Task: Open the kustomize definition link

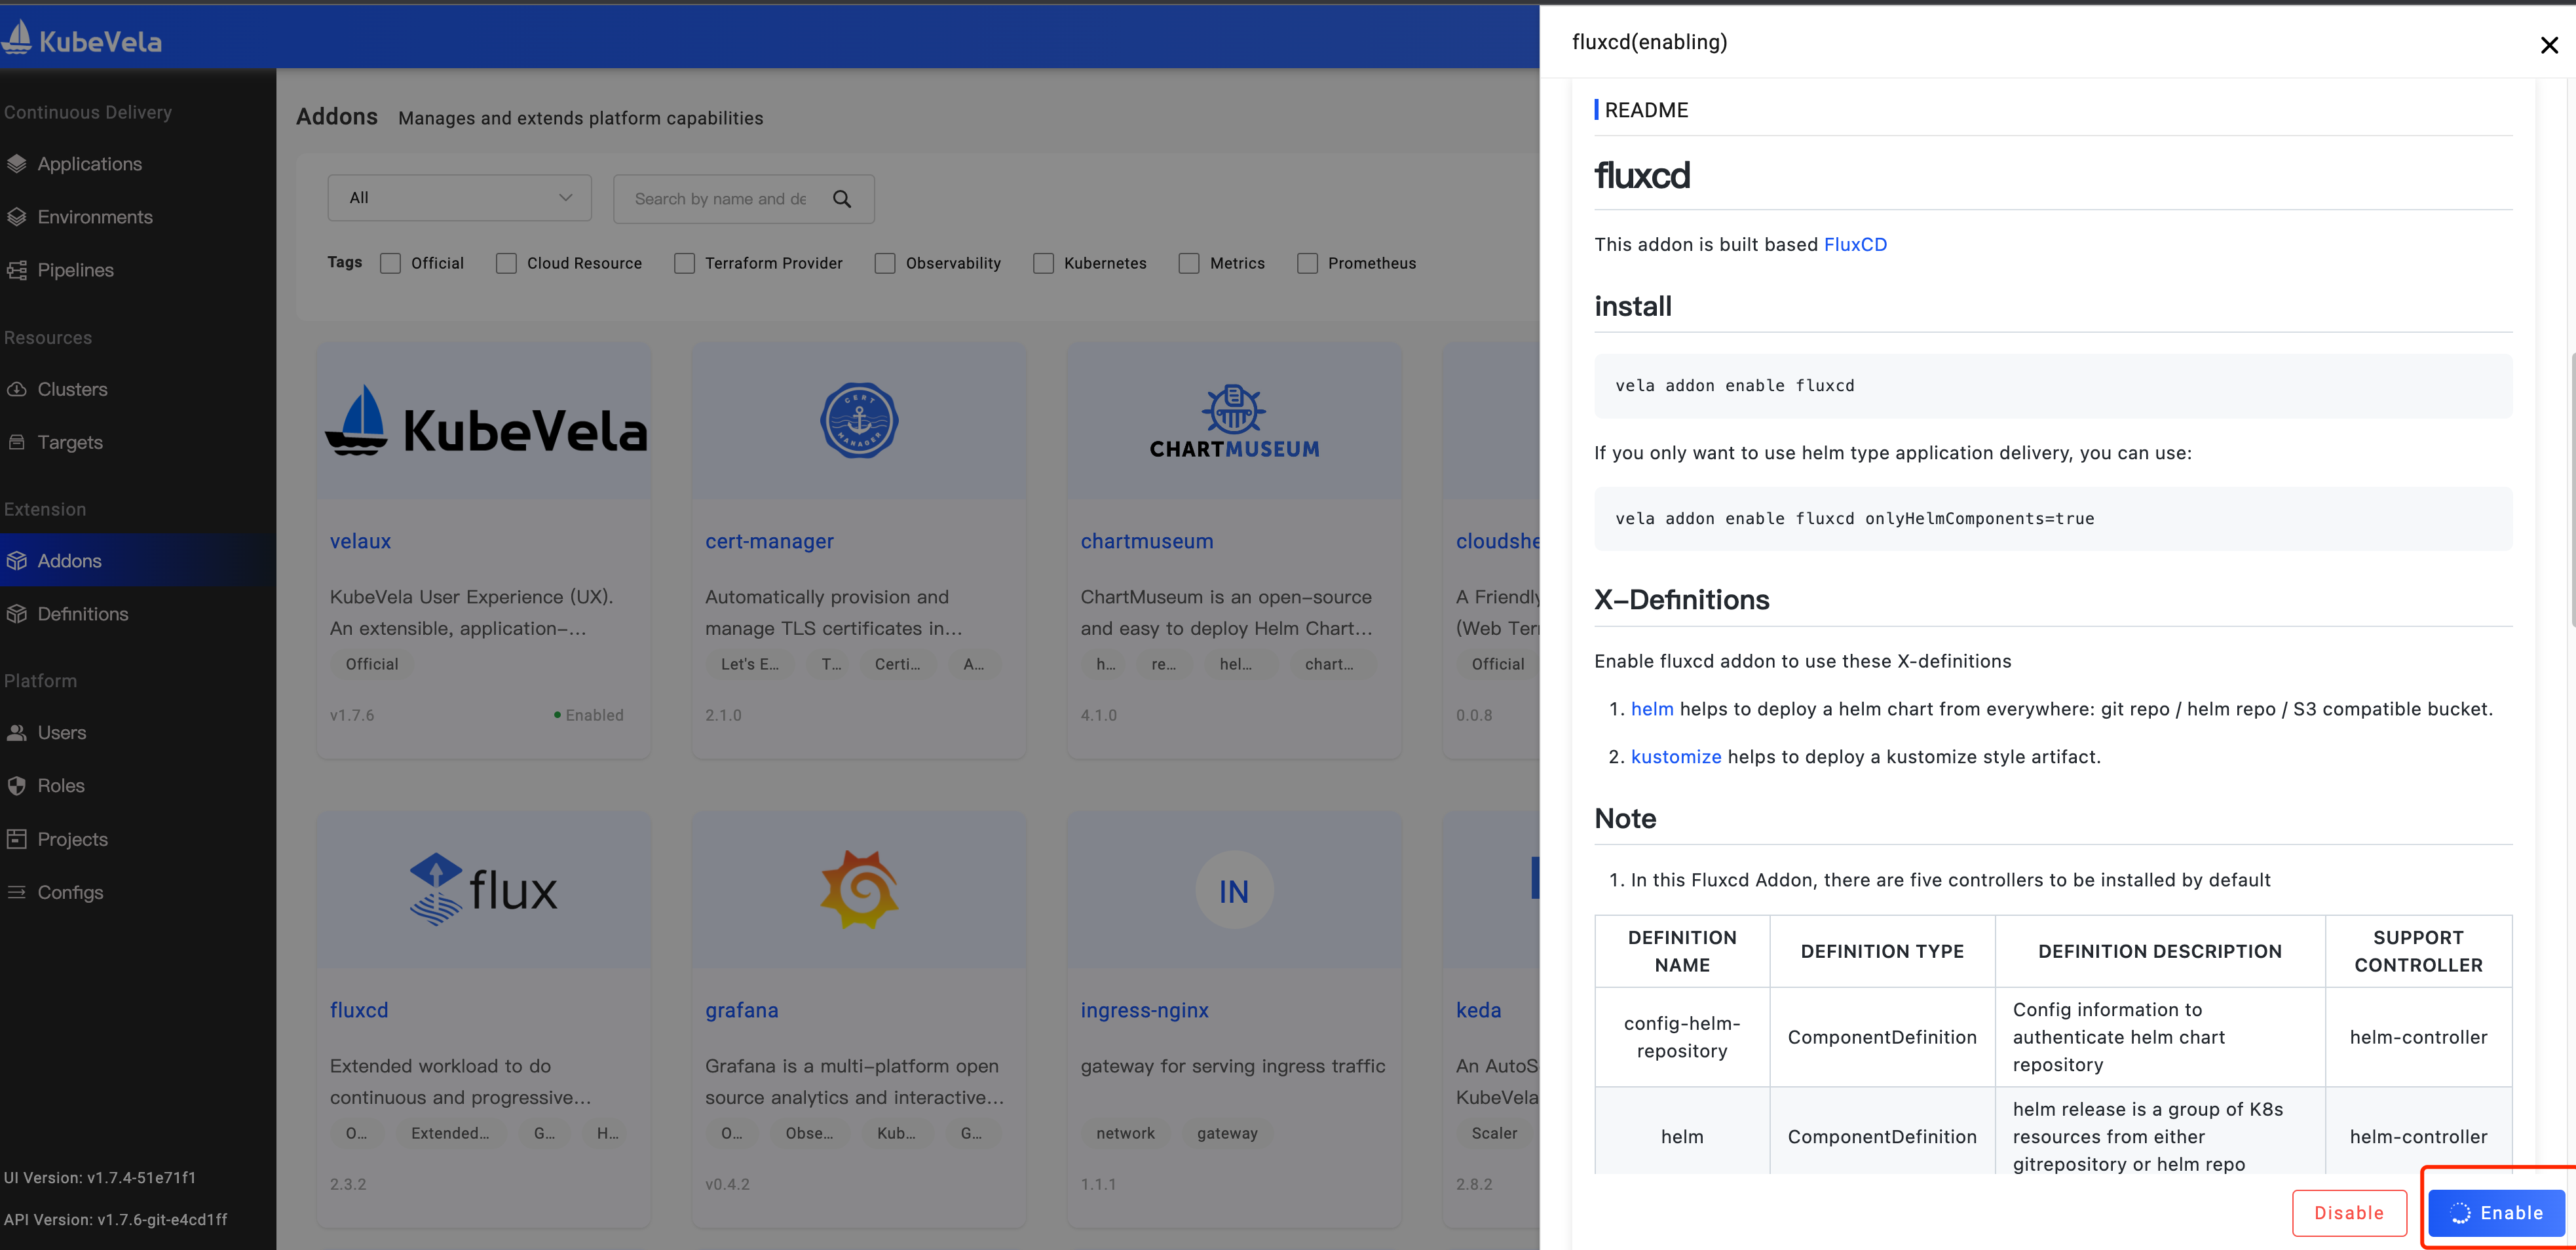Action: coord(1675,757)
